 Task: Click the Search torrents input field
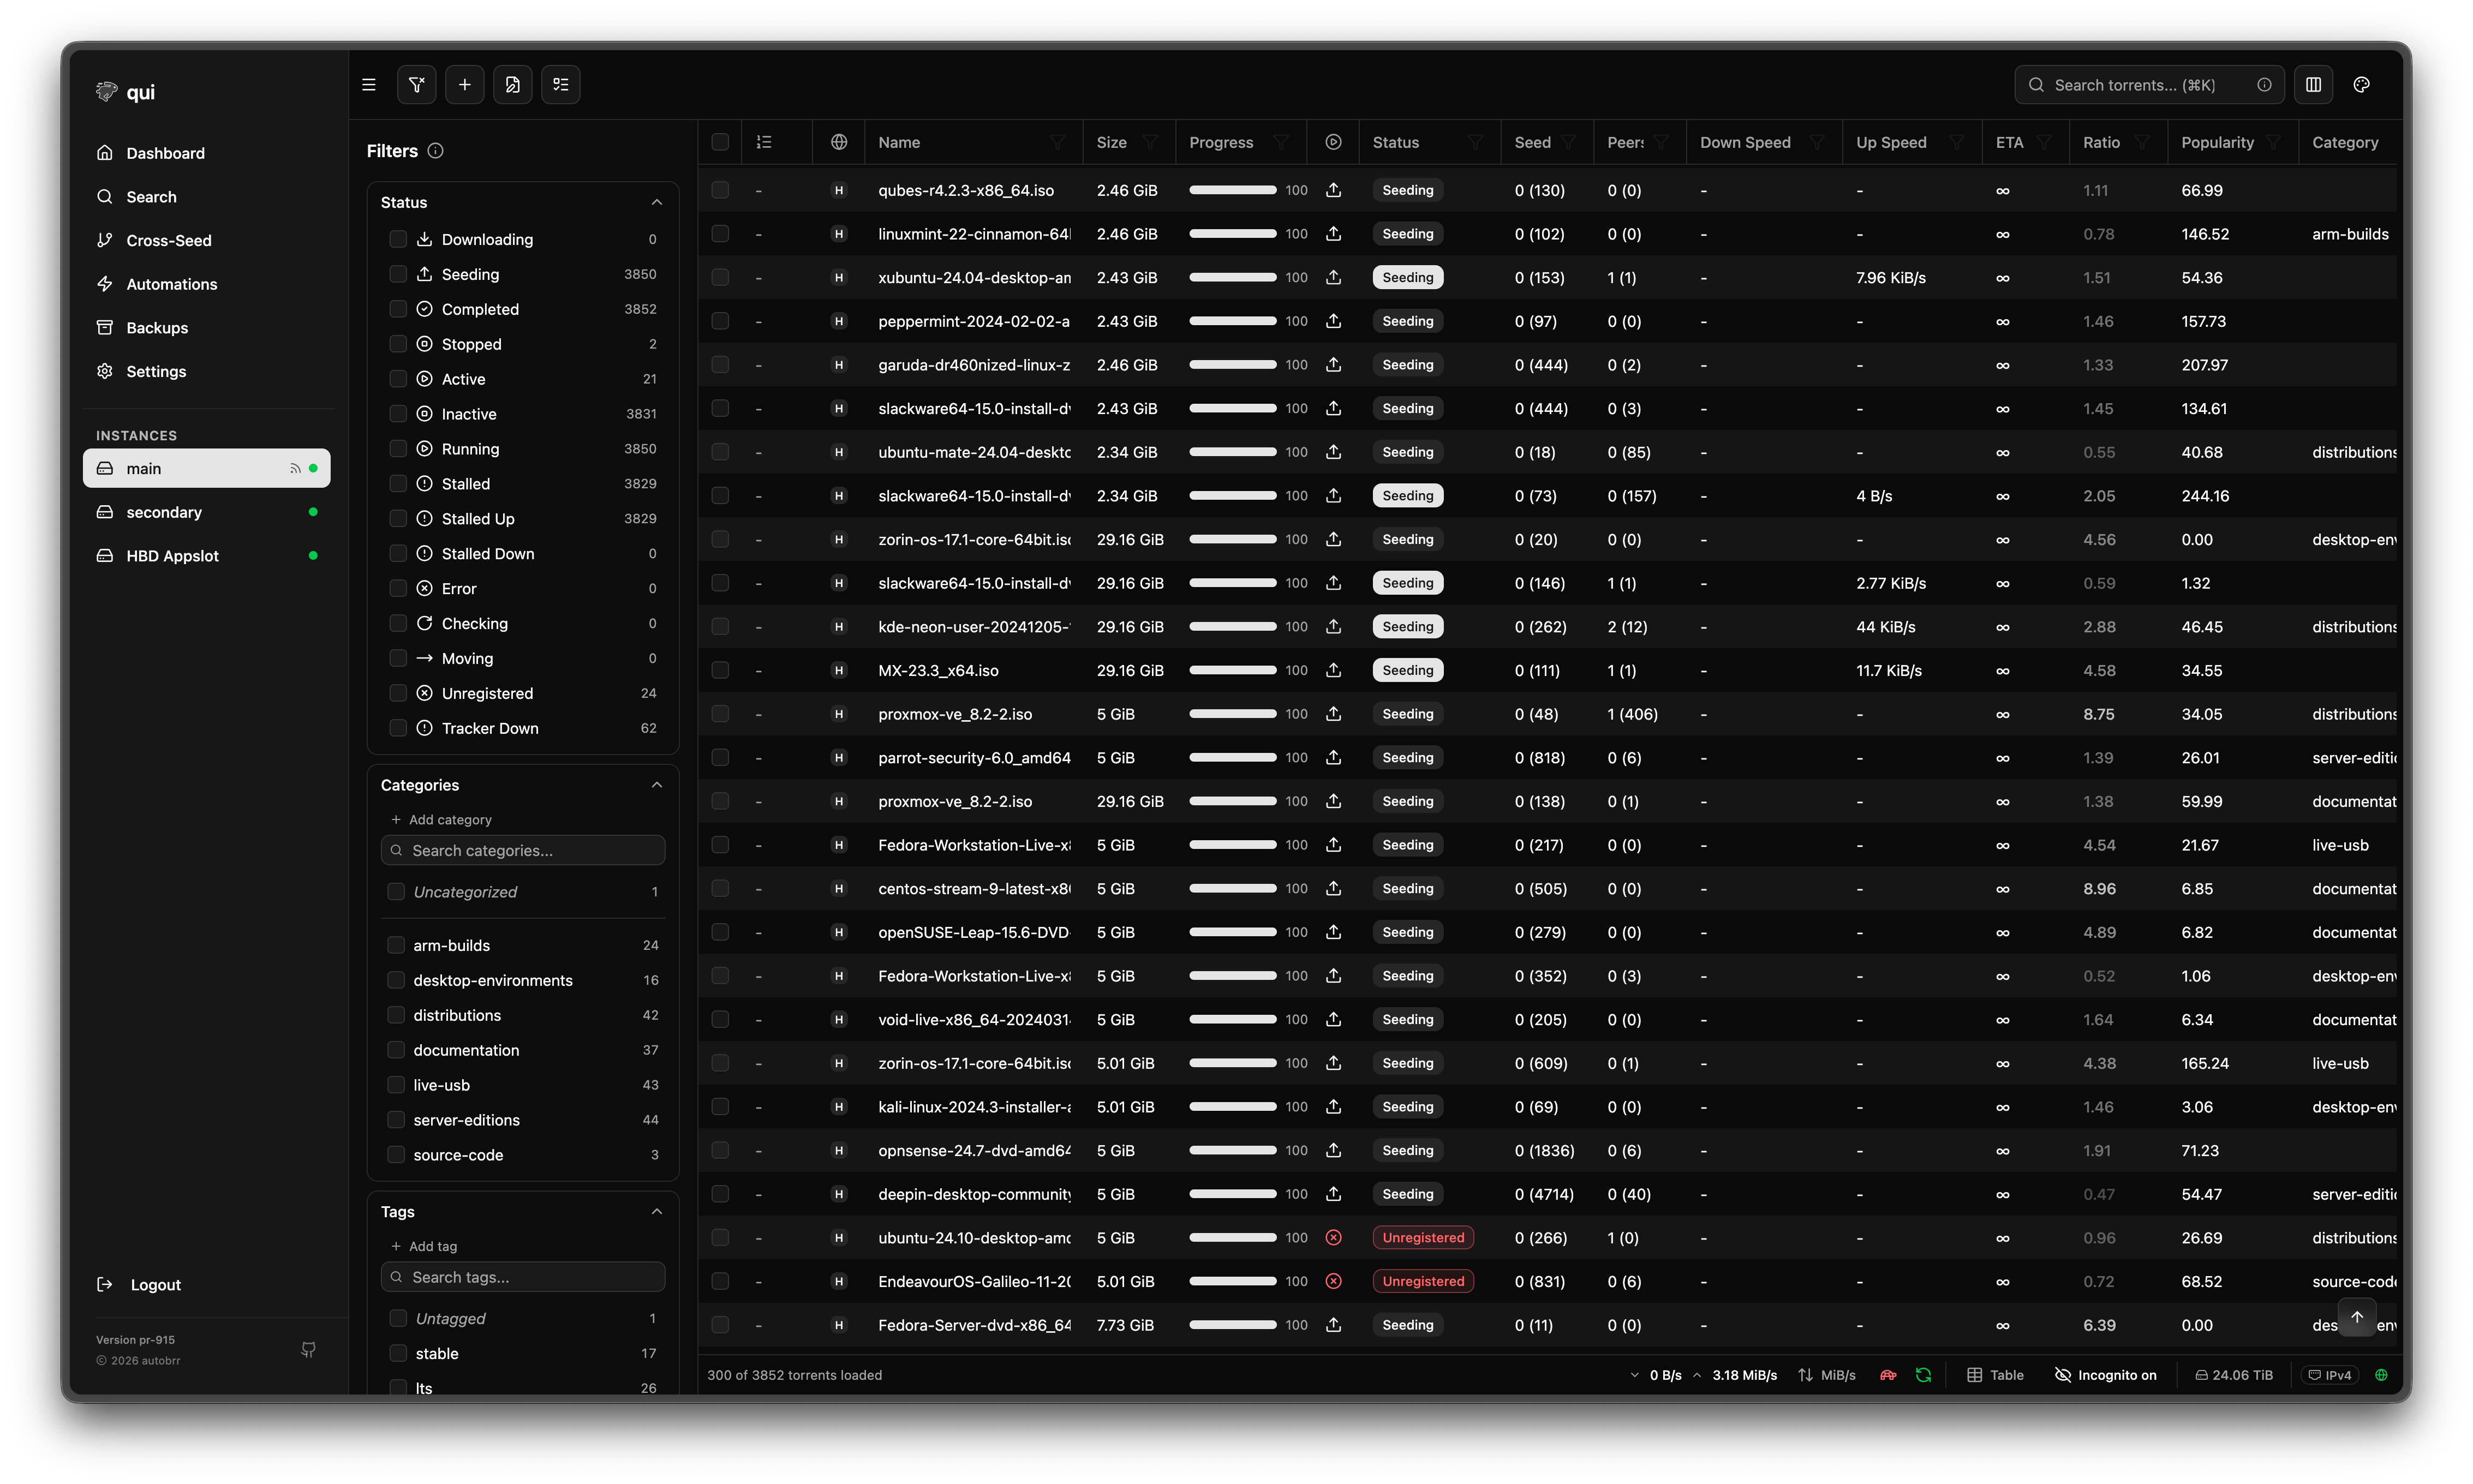click(2140, 85)
